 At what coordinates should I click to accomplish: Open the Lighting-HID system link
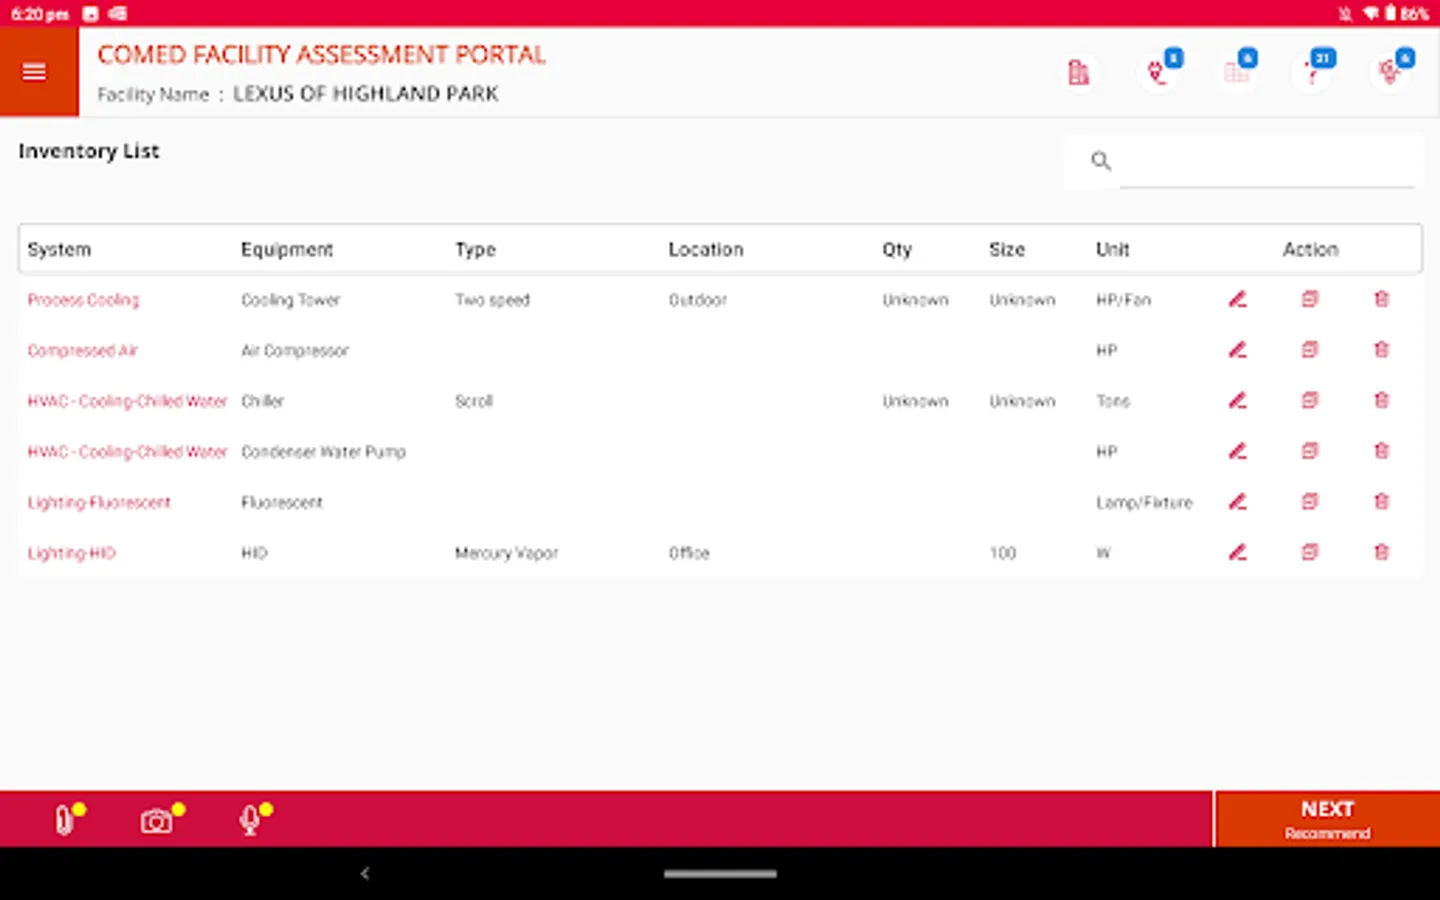click(x=71, y=553)
